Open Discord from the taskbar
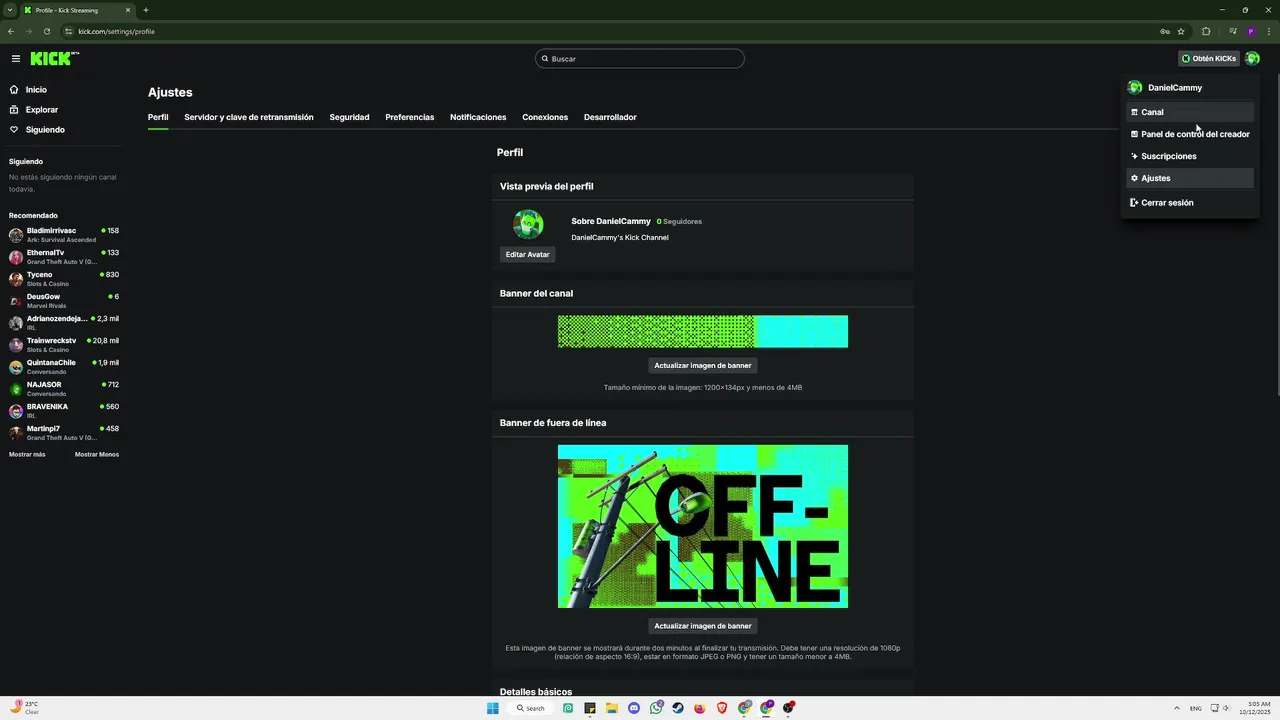Viewport: 1280px width, 720px height. click(x=634, y=708)
